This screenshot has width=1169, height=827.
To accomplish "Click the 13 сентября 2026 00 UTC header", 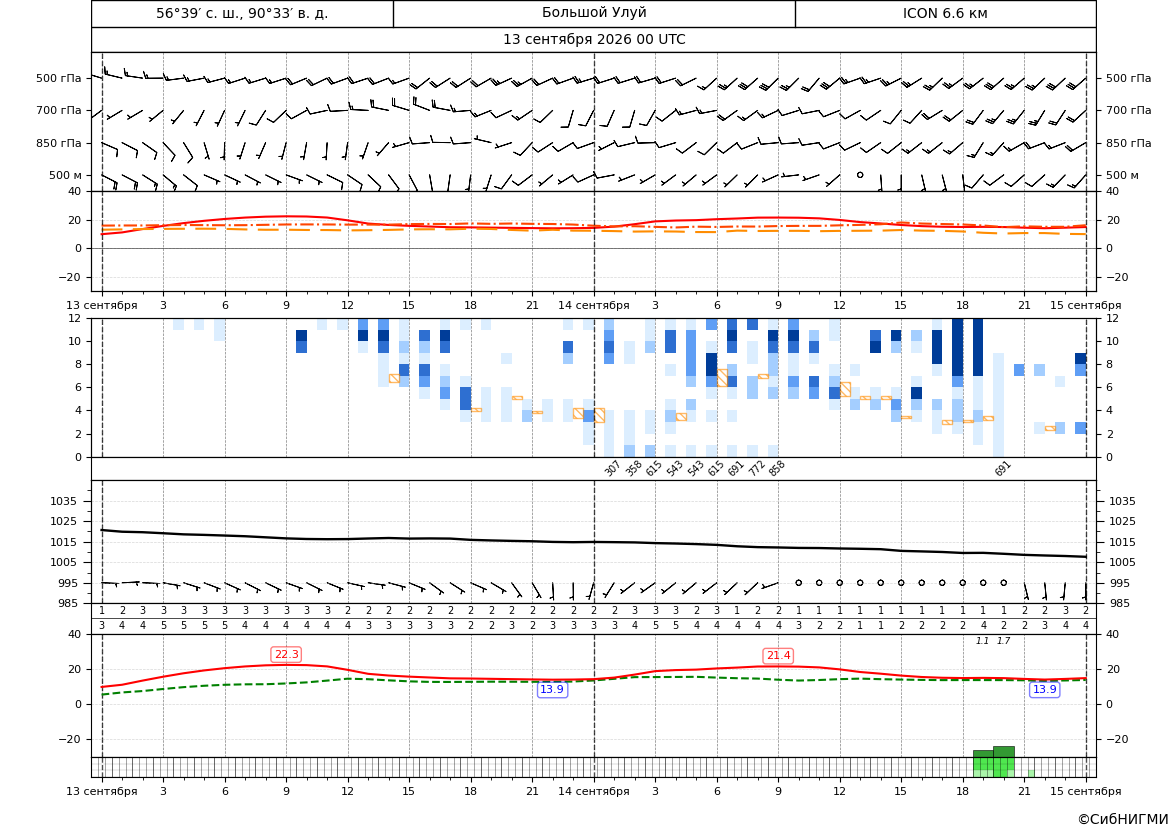I will point(594,40).
